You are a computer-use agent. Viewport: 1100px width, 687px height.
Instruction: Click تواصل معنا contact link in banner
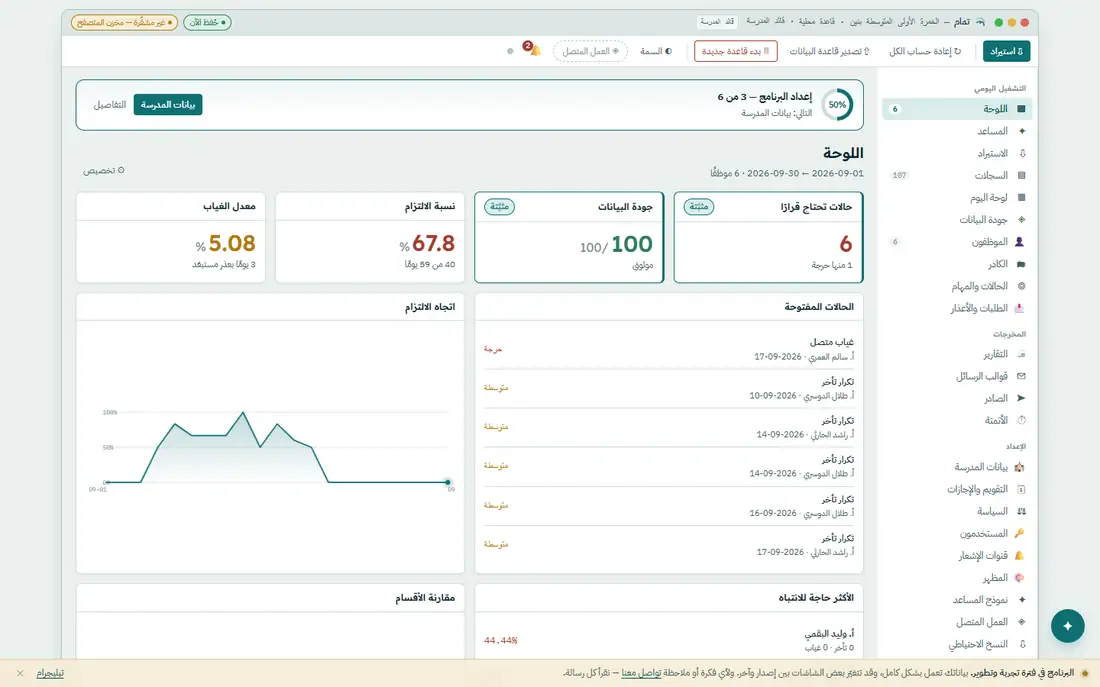point(641,673)
